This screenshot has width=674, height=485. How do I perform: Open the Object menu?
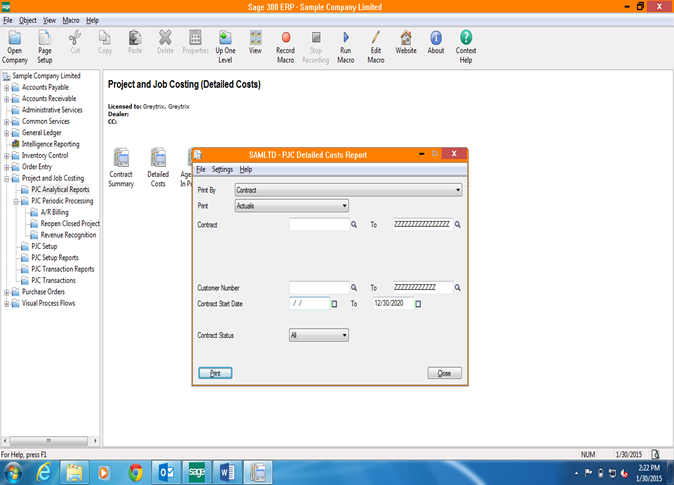point(28,20)
